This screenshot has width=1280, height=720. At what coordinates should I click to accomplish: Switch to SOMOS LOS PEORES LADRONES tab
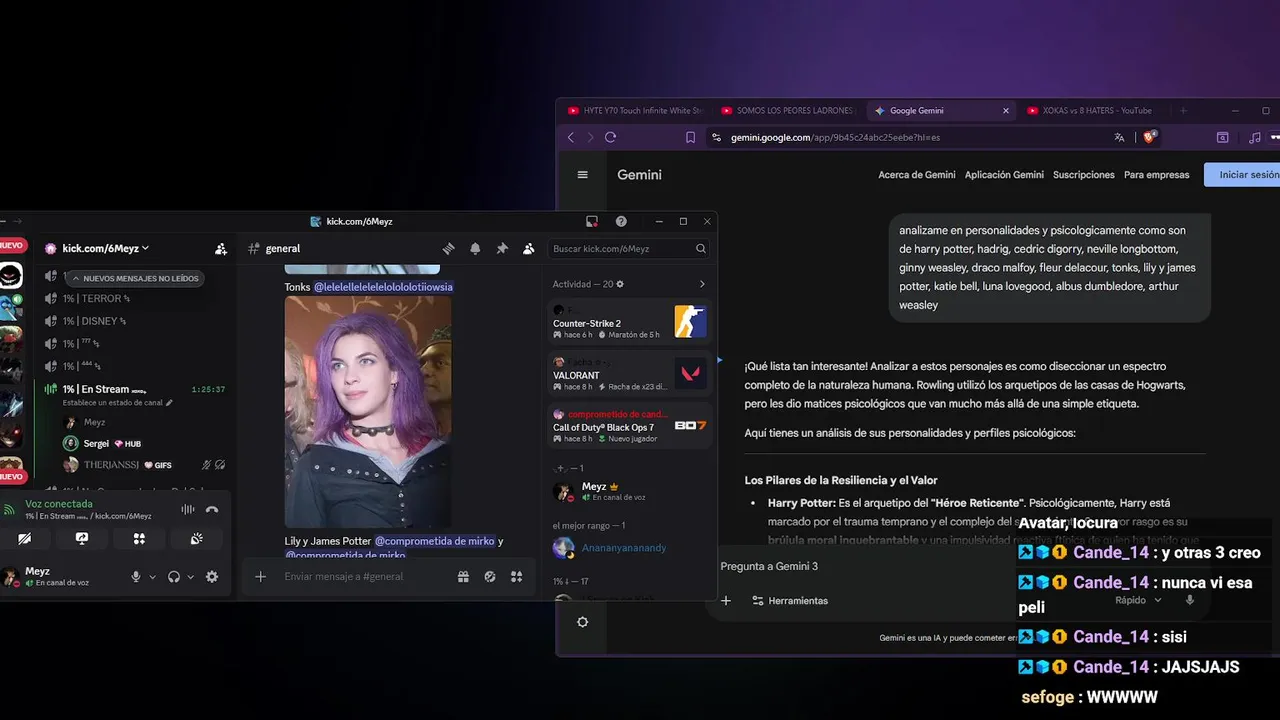pos(789,111)
